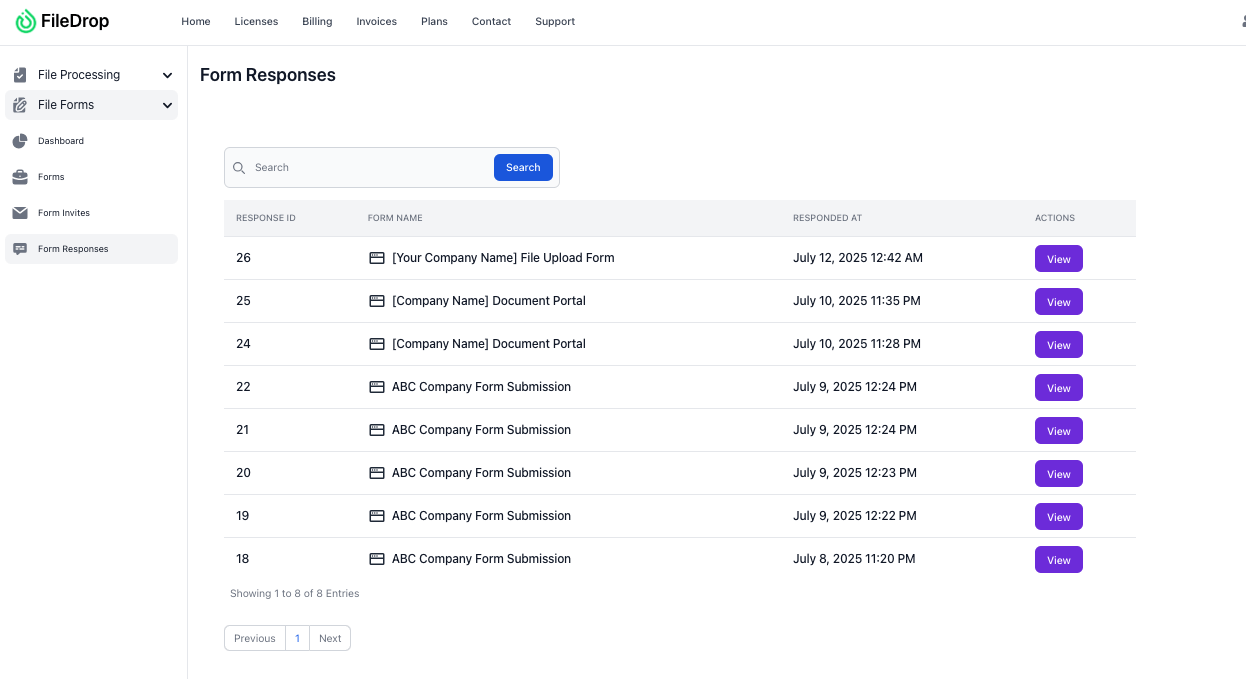Click the Forms briefcase icon
Screen dimensions: 1246x679
pos(20,177)
